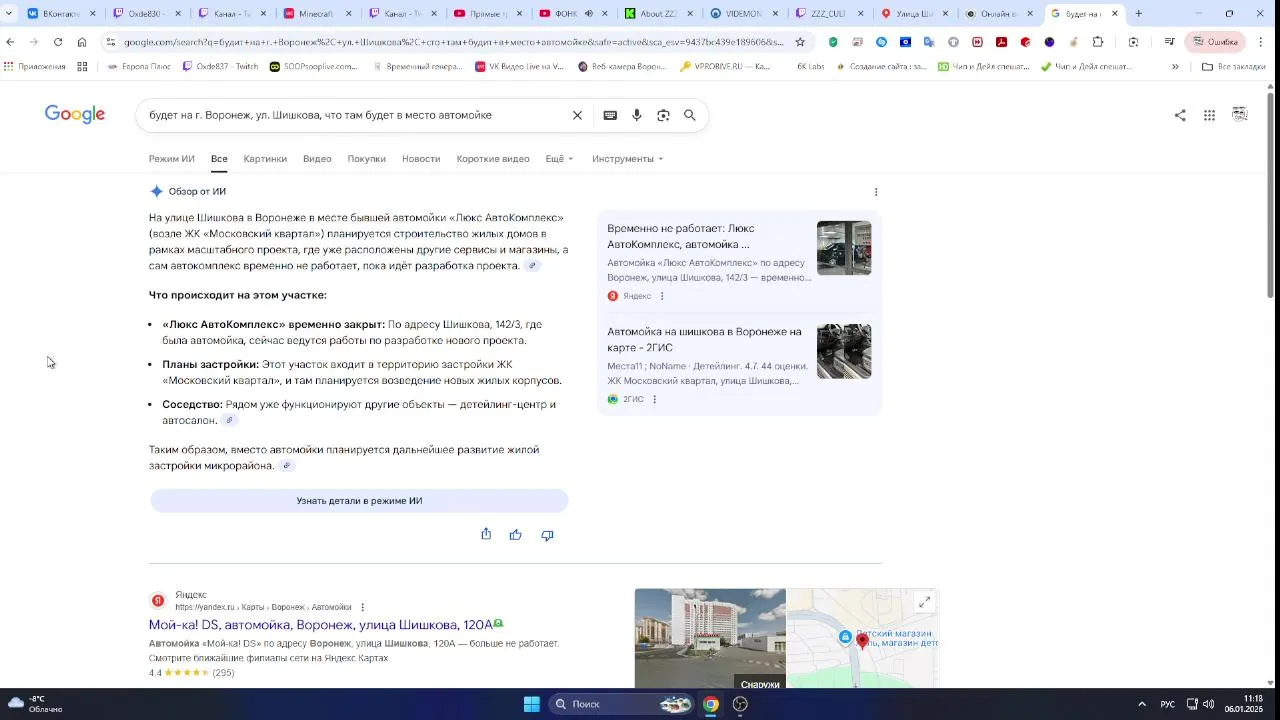This screenshot has width=1280, height=720.
Task: Open the 'Европа Плюс' bookmark
Action: [x=138, y=67]
